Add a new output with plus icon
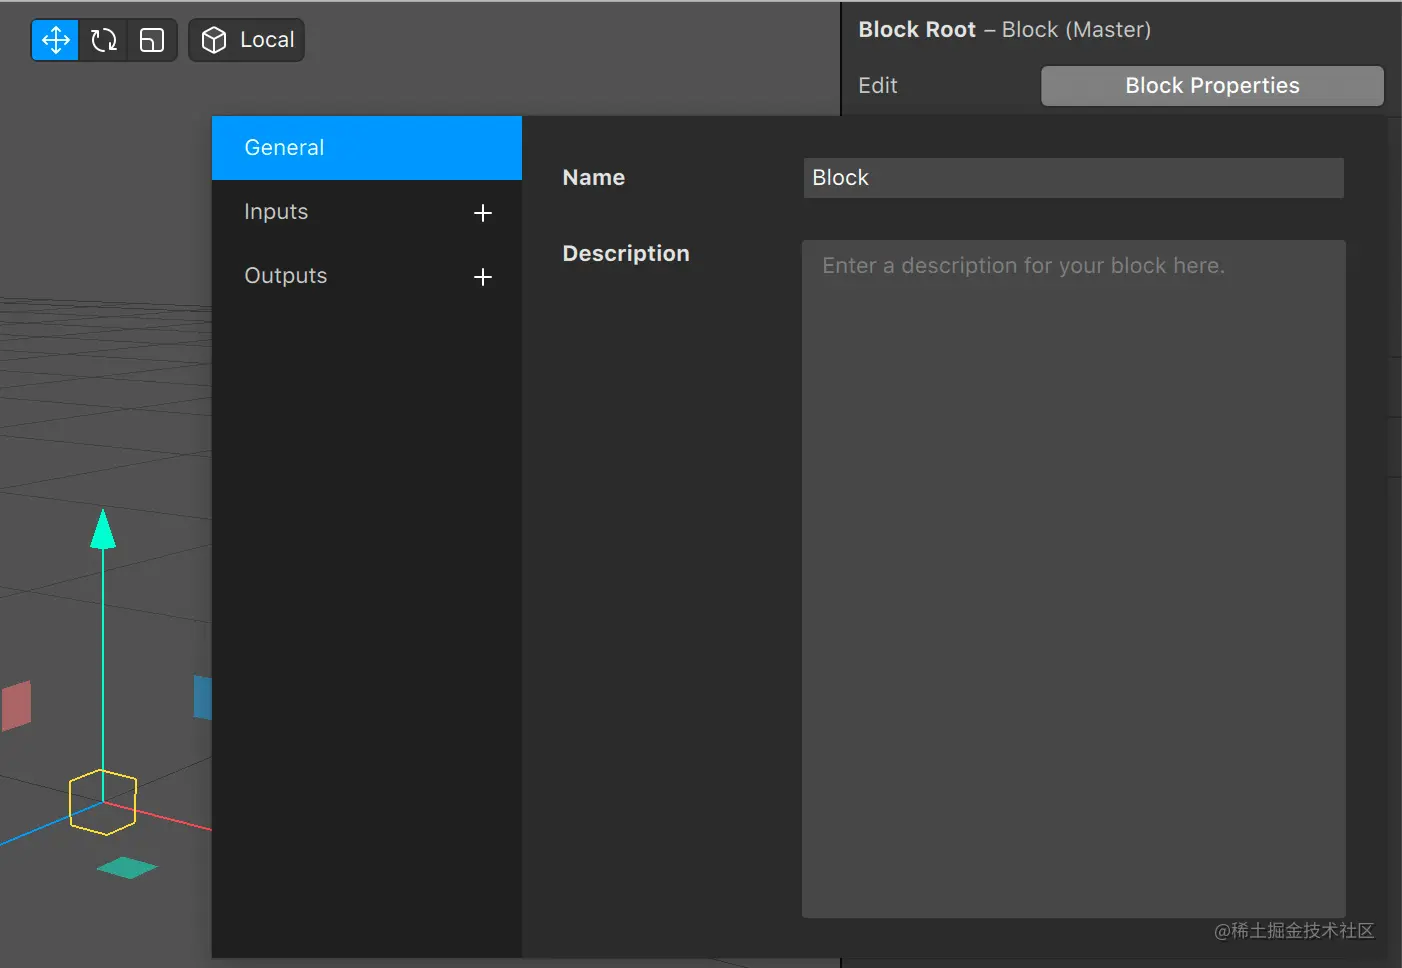Image resolution: width=1402 pixels, height=968 pixels. 483,277
